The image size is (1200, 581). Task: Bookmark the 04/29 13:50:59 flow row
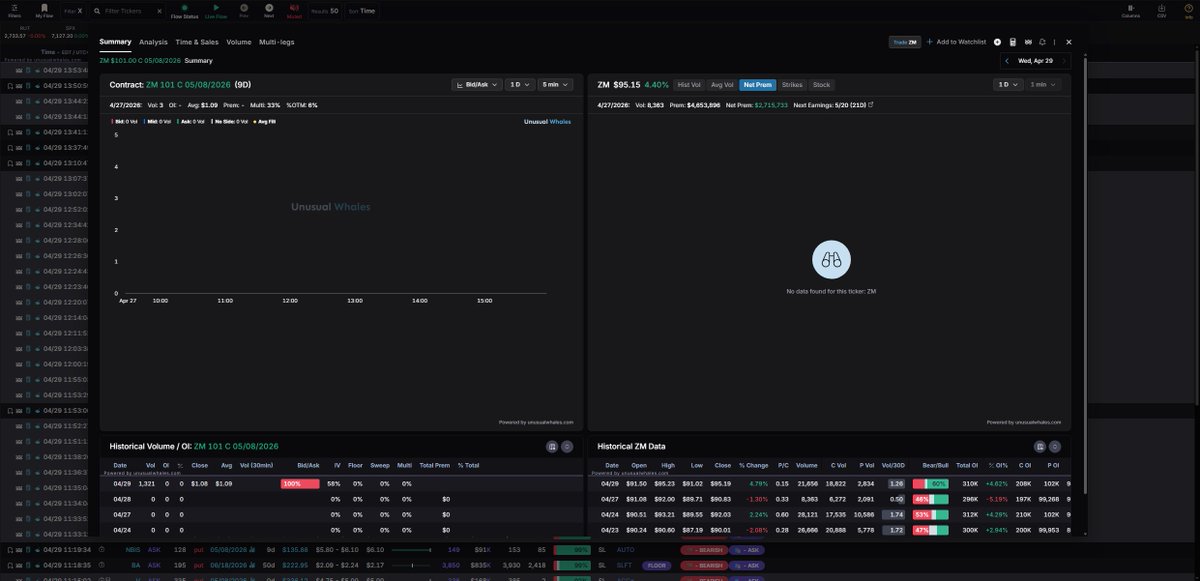pyautogui.click(x=9, y=86)
